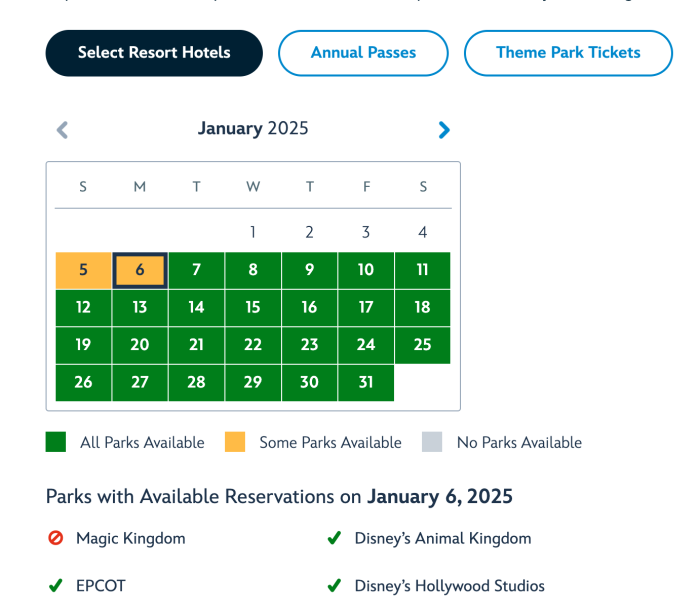Pick January 31 on the calendar

(x=366, y=382)
